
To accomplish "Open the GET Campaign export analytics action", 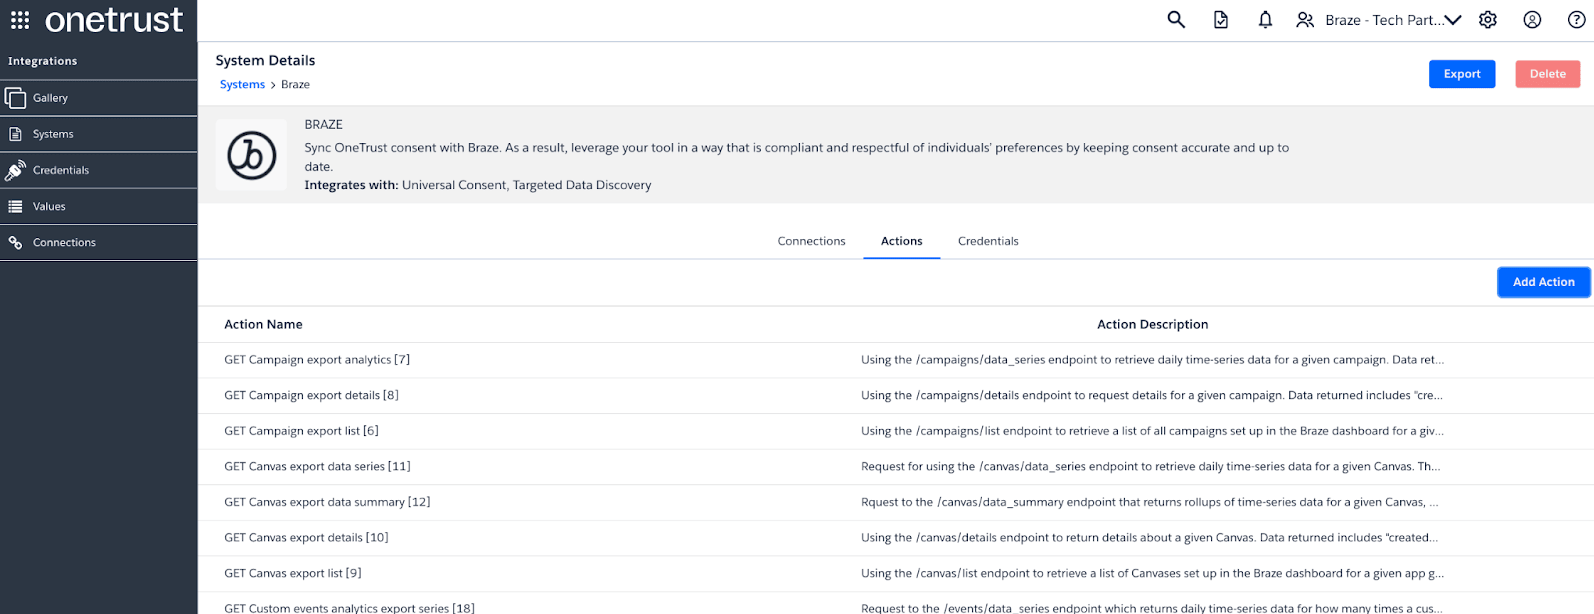I will (x=317, y=360).
